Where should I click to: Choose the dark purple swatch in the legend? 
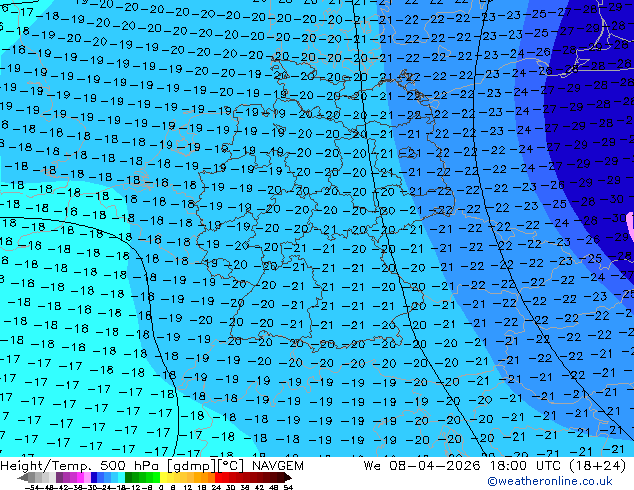59,477
